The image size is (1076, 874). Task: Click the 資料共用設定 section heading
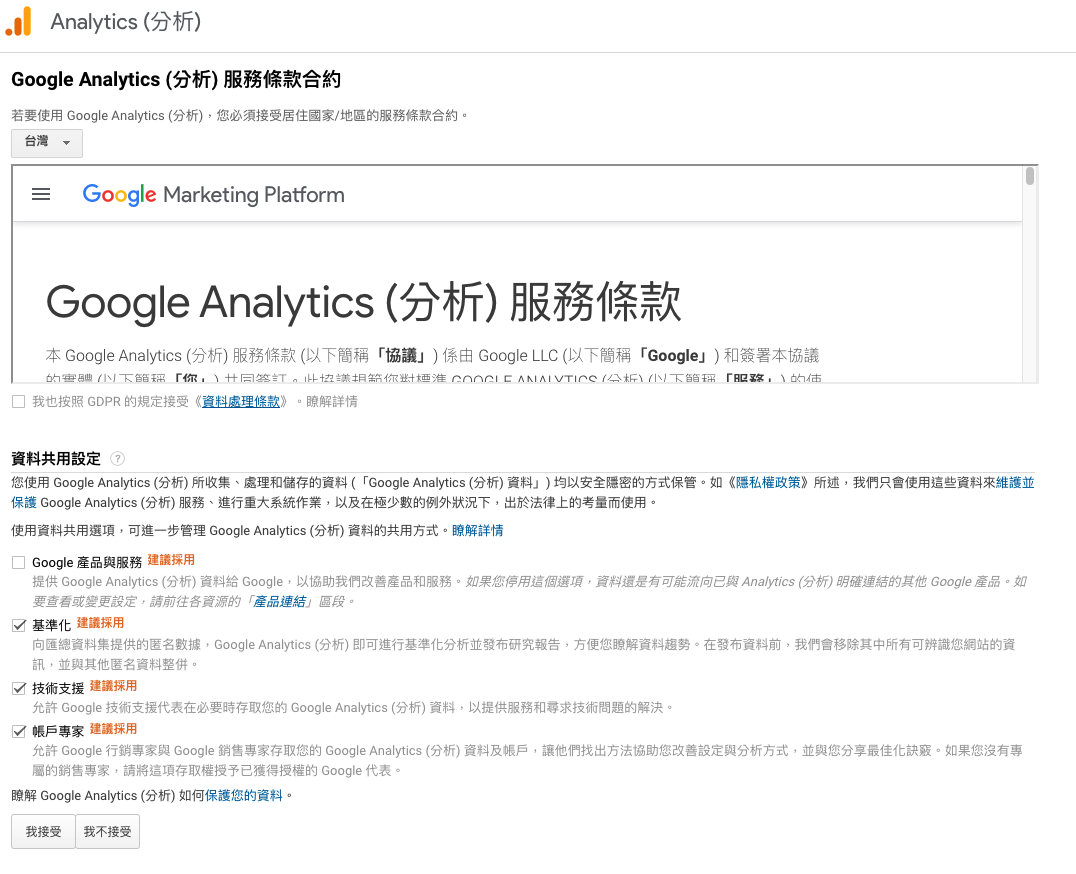coord(56,459)
